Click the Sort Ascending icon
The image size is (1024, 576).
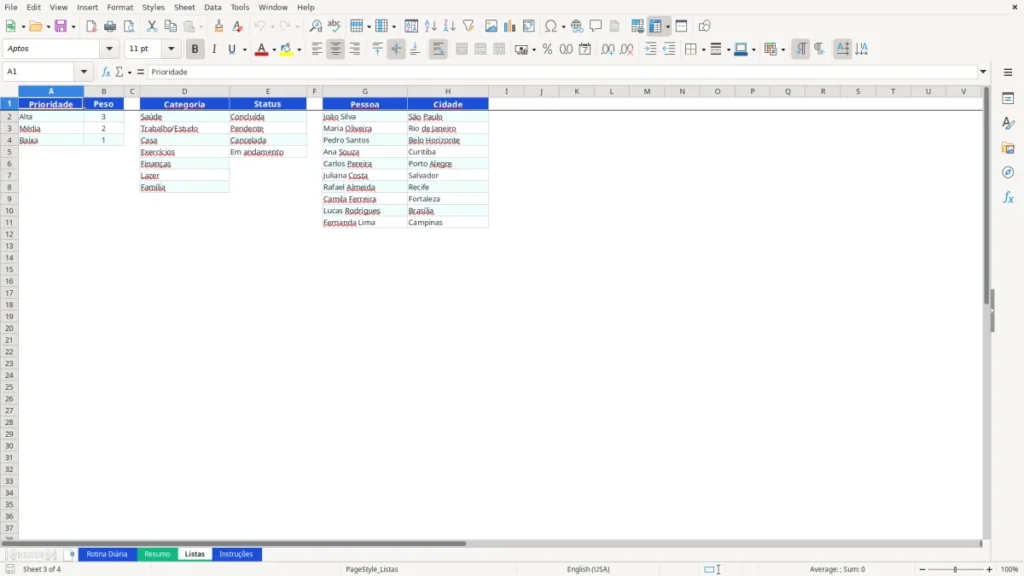pos(430,26)
